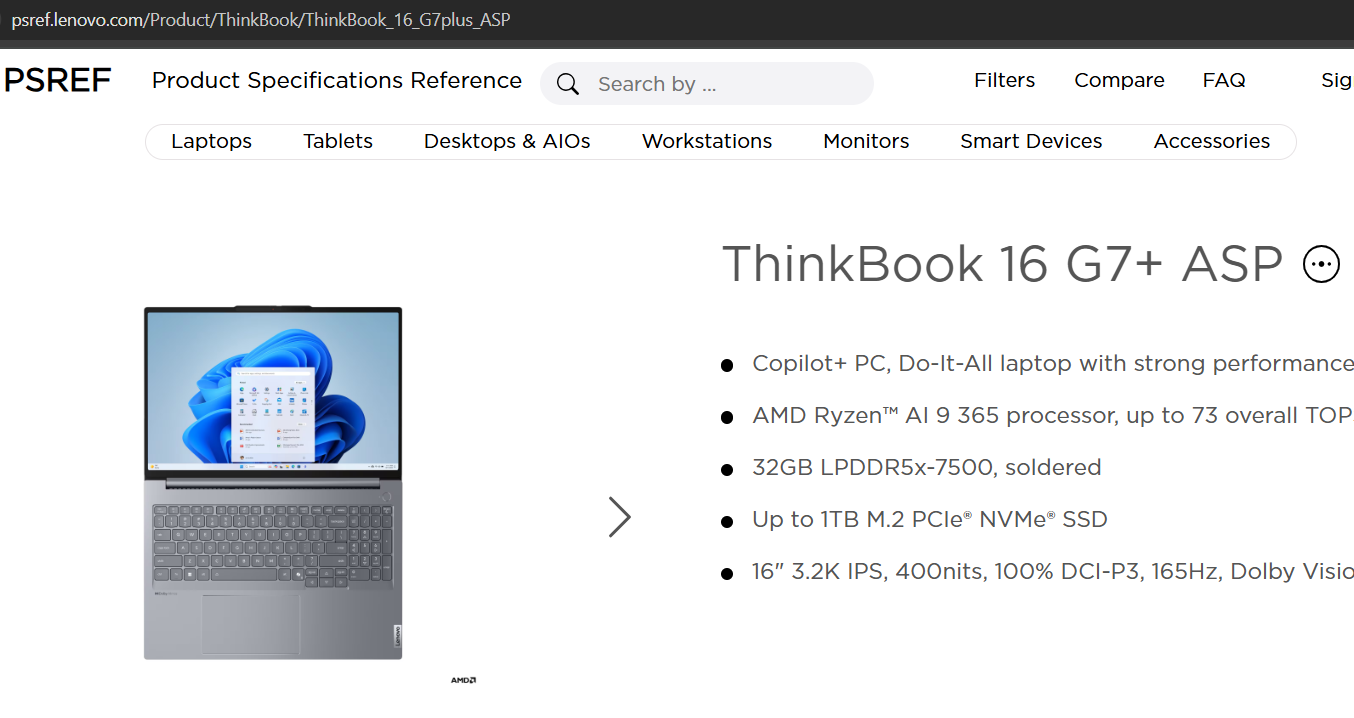
Task: Click the 'AMD Ryzen AI 9 365 processor' bullet
Action: (1053, 415)
